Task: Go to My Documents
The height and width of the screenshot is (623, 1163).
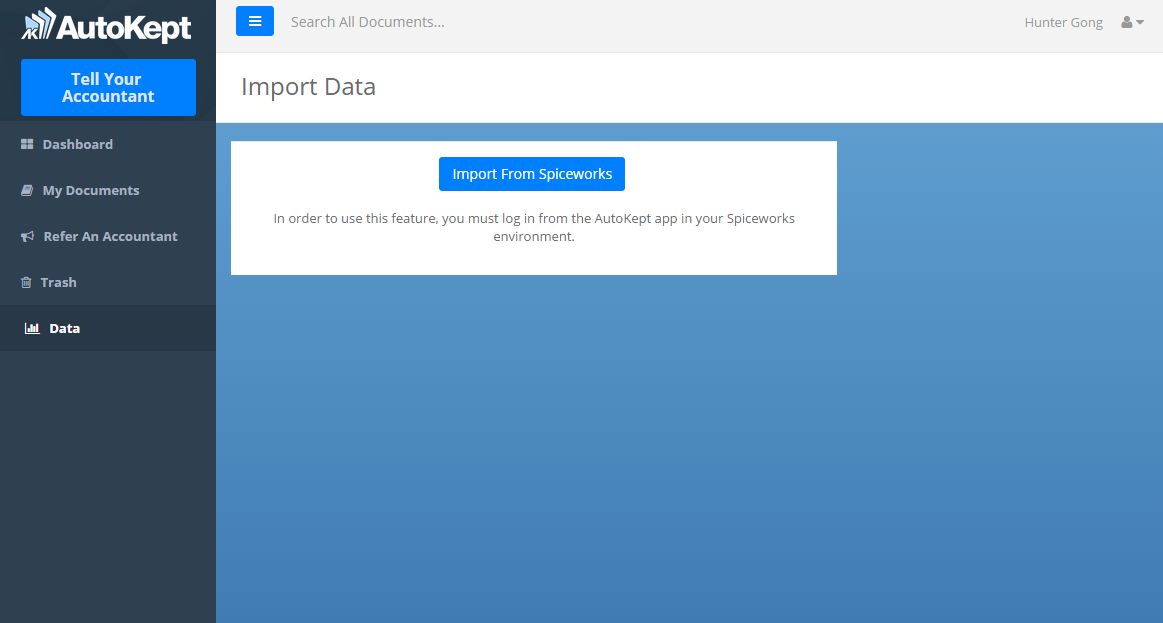Action: coord(108,190)
